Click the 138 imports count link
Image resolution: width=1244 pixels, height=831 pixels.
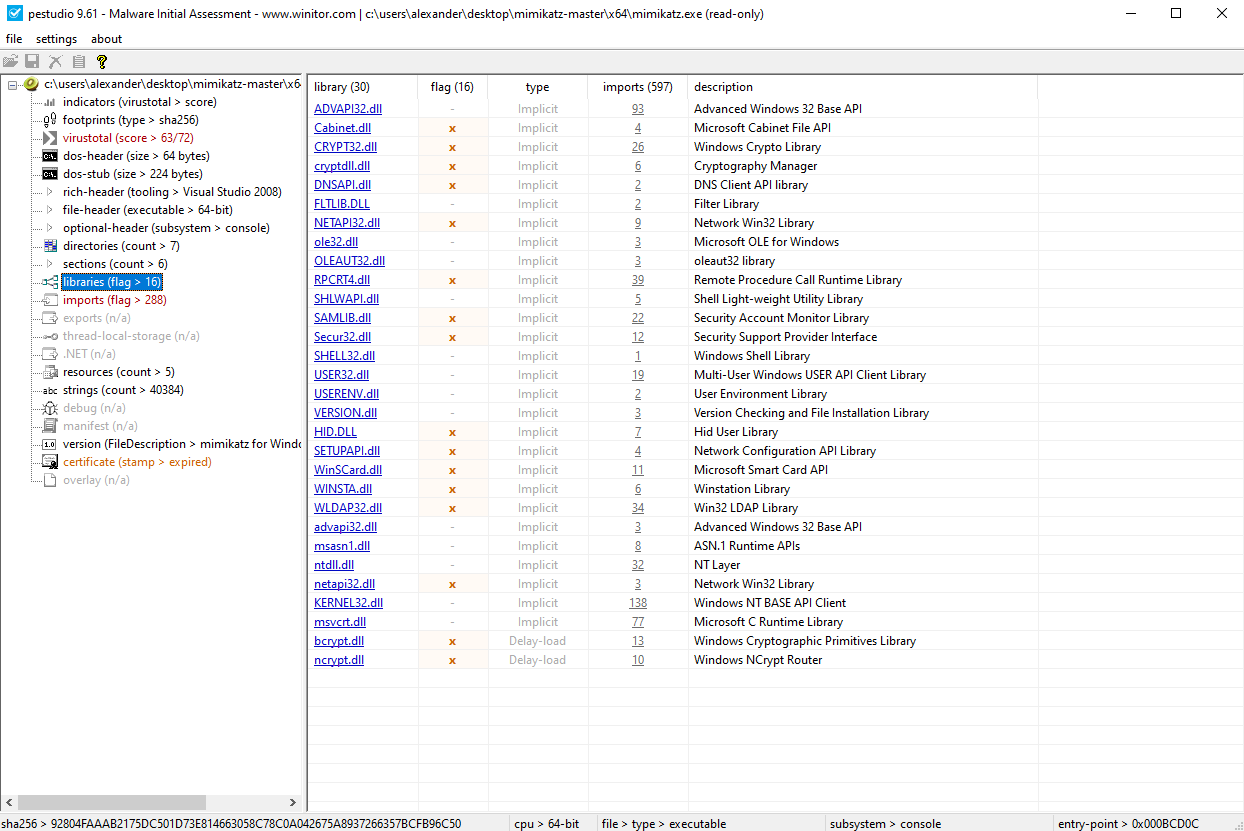[x=638, y=603]
